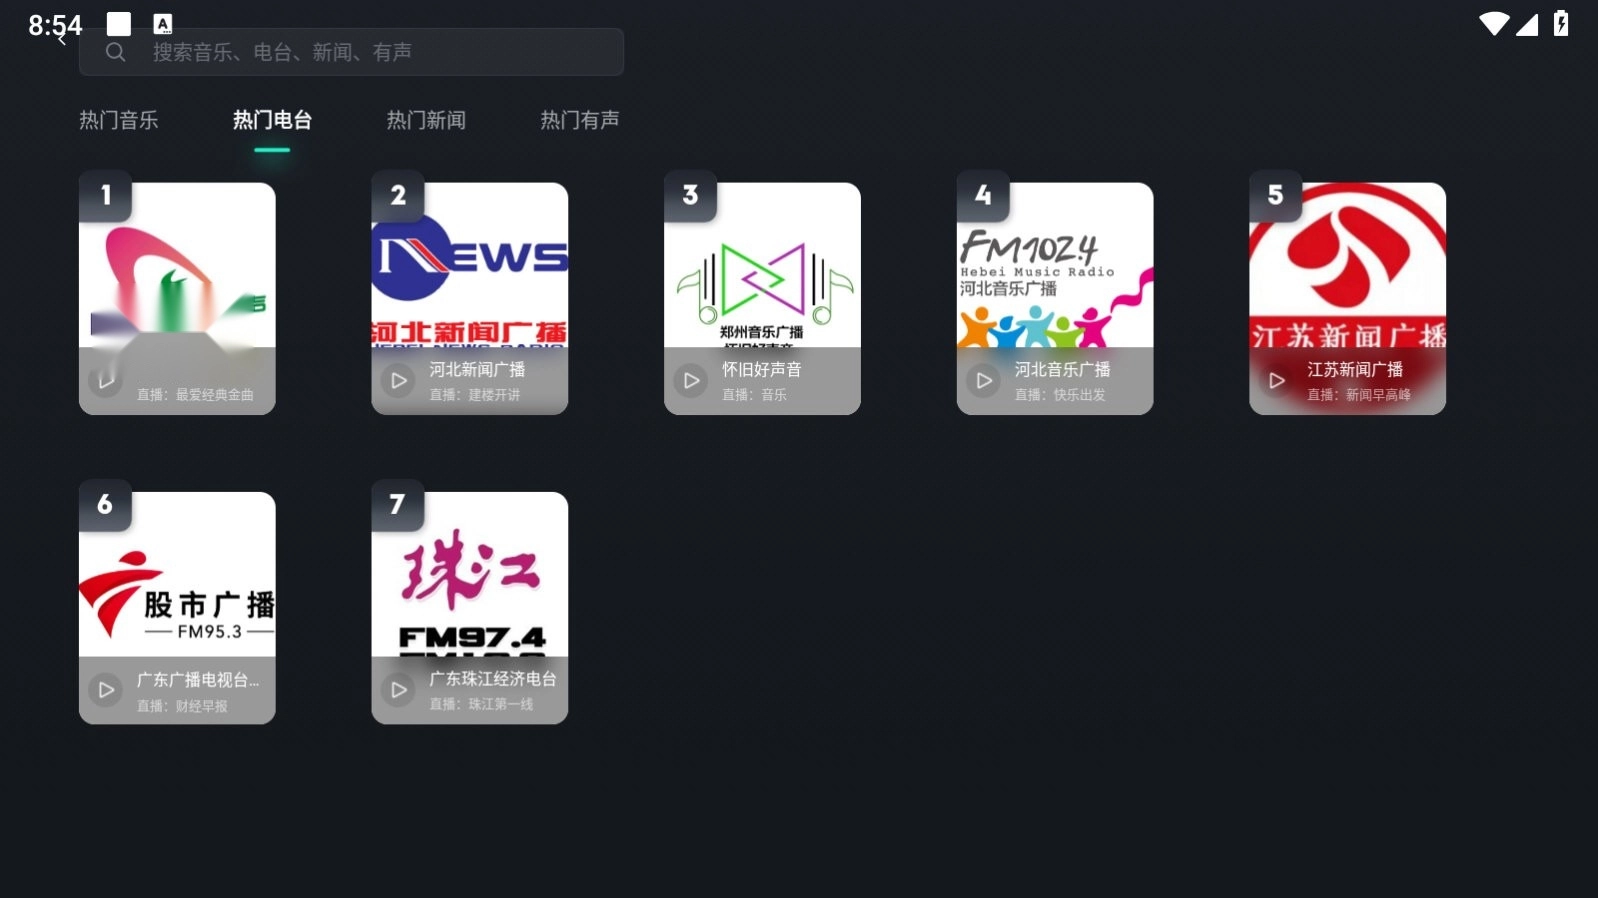Open the 股市广播 FM95.3 cover
This screenshot has height=898, width=1598.
pos(177,575)
